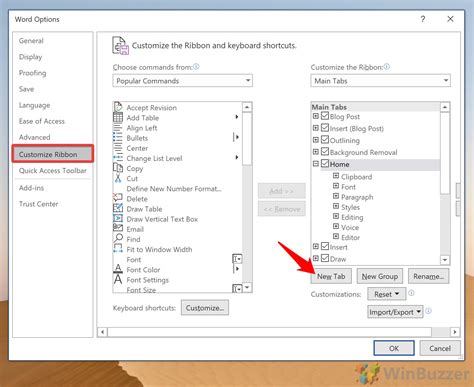The image size is (474, 387).
Task: Click the commands list scrollbar down arrow
Action: point(247,287)
